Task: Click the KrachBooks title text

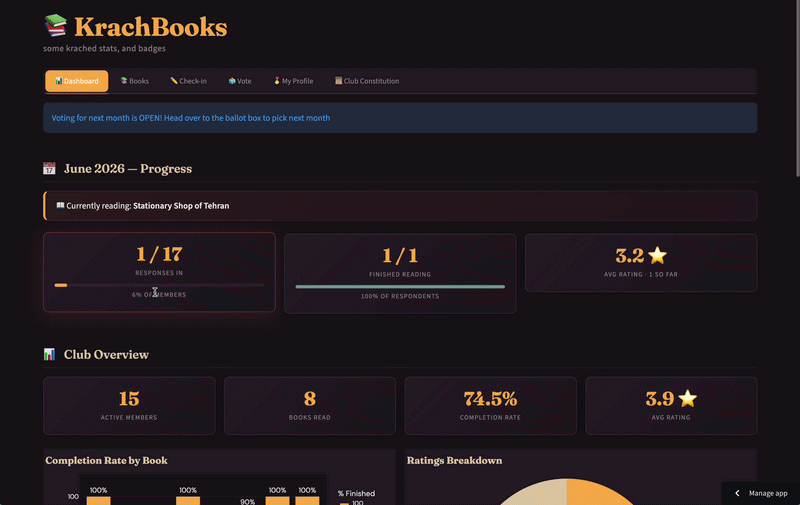Action: pos(151,27)
